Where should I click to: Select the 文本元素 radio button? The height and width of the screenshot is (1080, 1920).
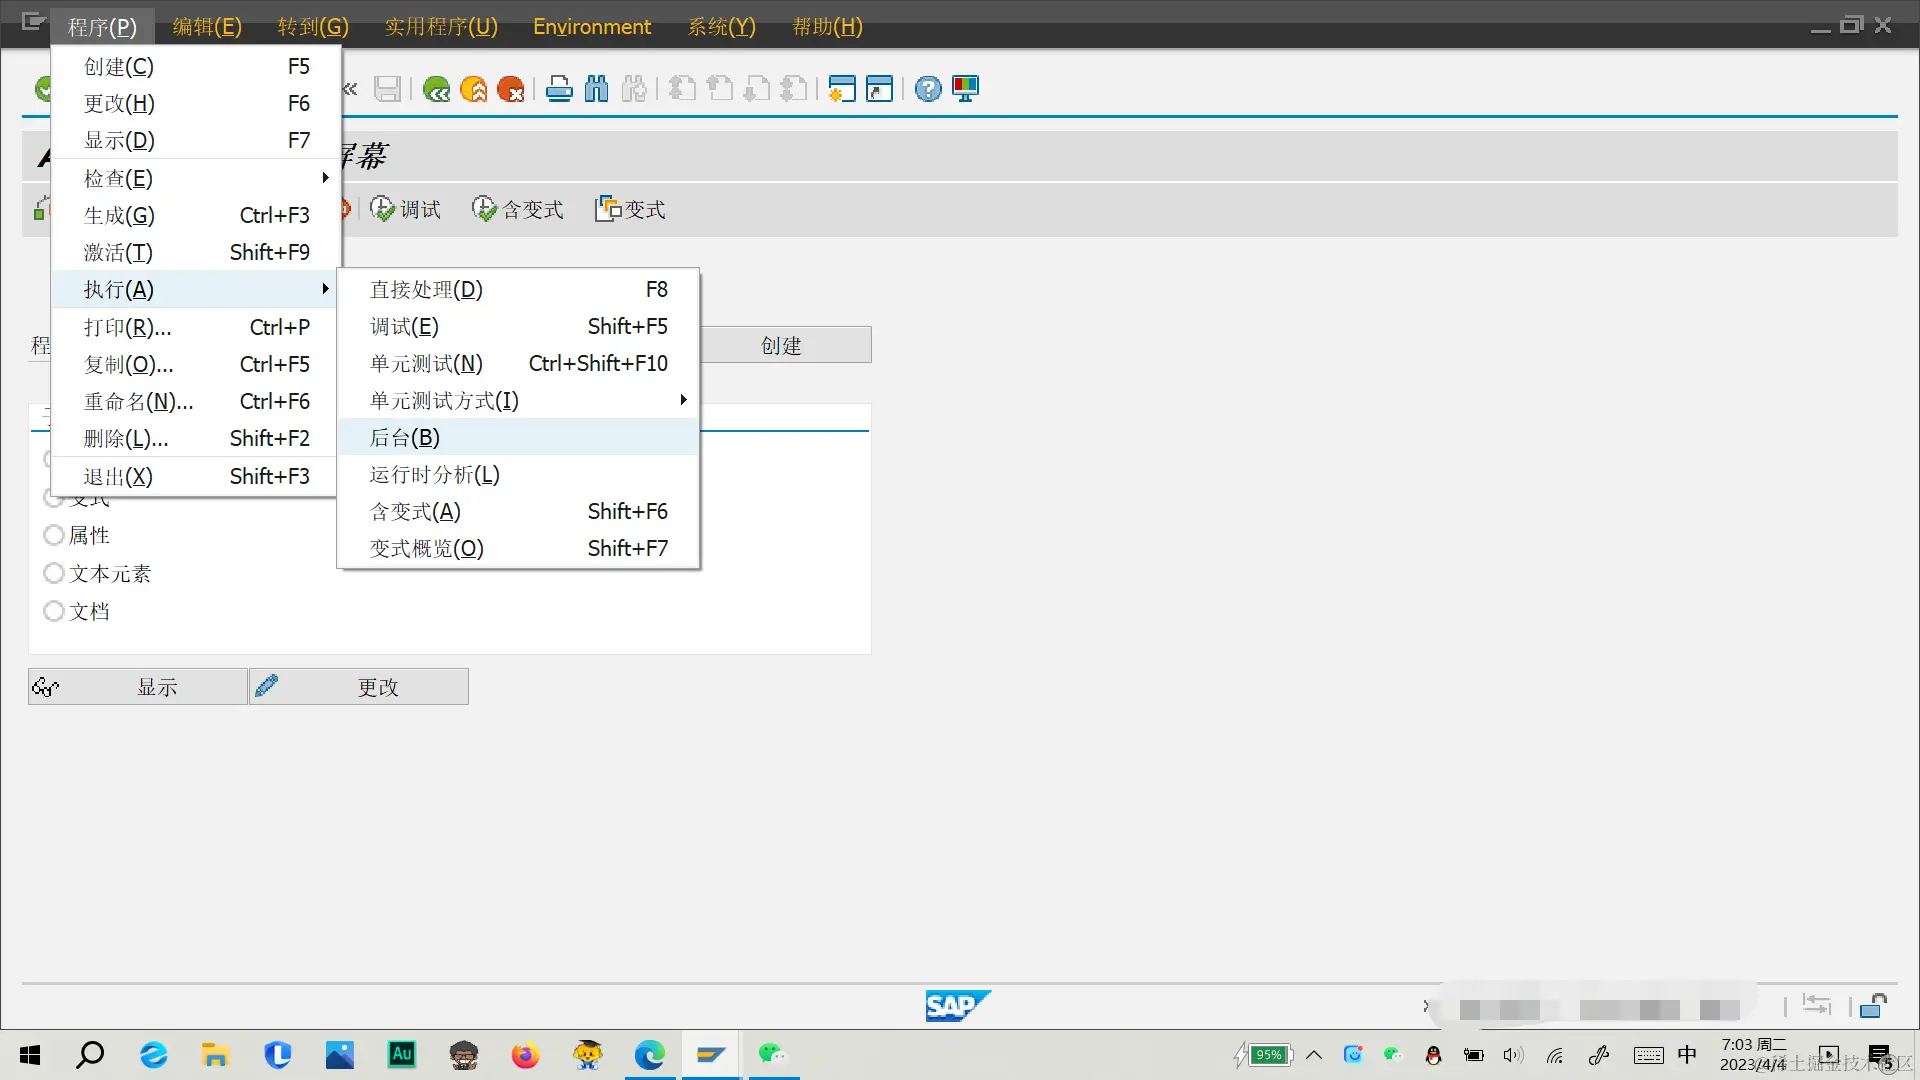click(x=54, y=573)
